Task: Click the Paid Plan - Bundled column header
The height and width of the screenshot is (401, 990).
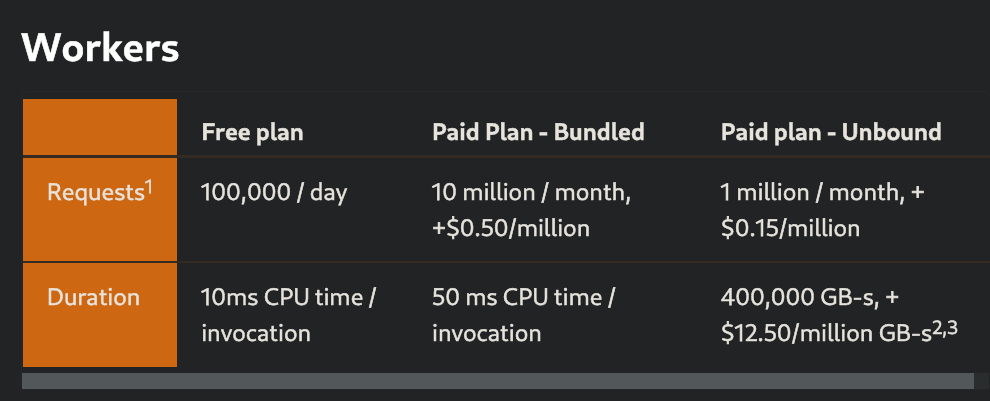Action: click(538, 132)
